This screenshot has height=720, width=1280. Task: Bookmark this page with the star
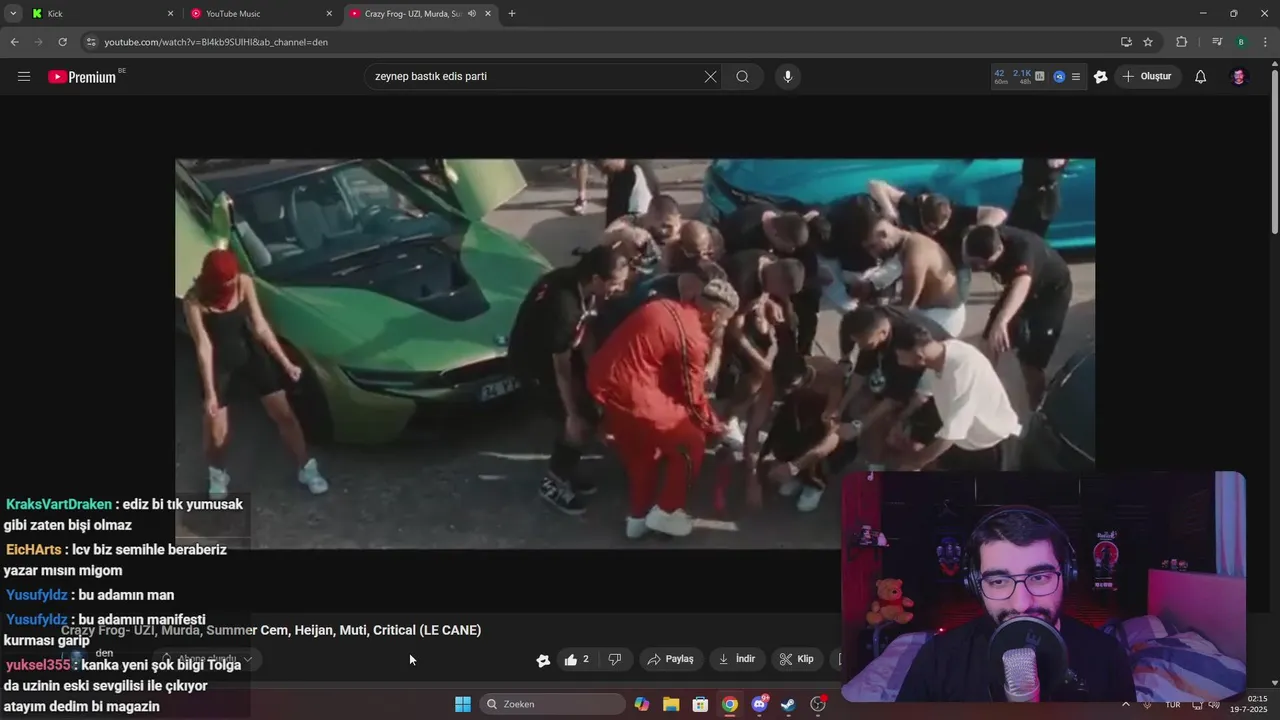point(1148,42)
